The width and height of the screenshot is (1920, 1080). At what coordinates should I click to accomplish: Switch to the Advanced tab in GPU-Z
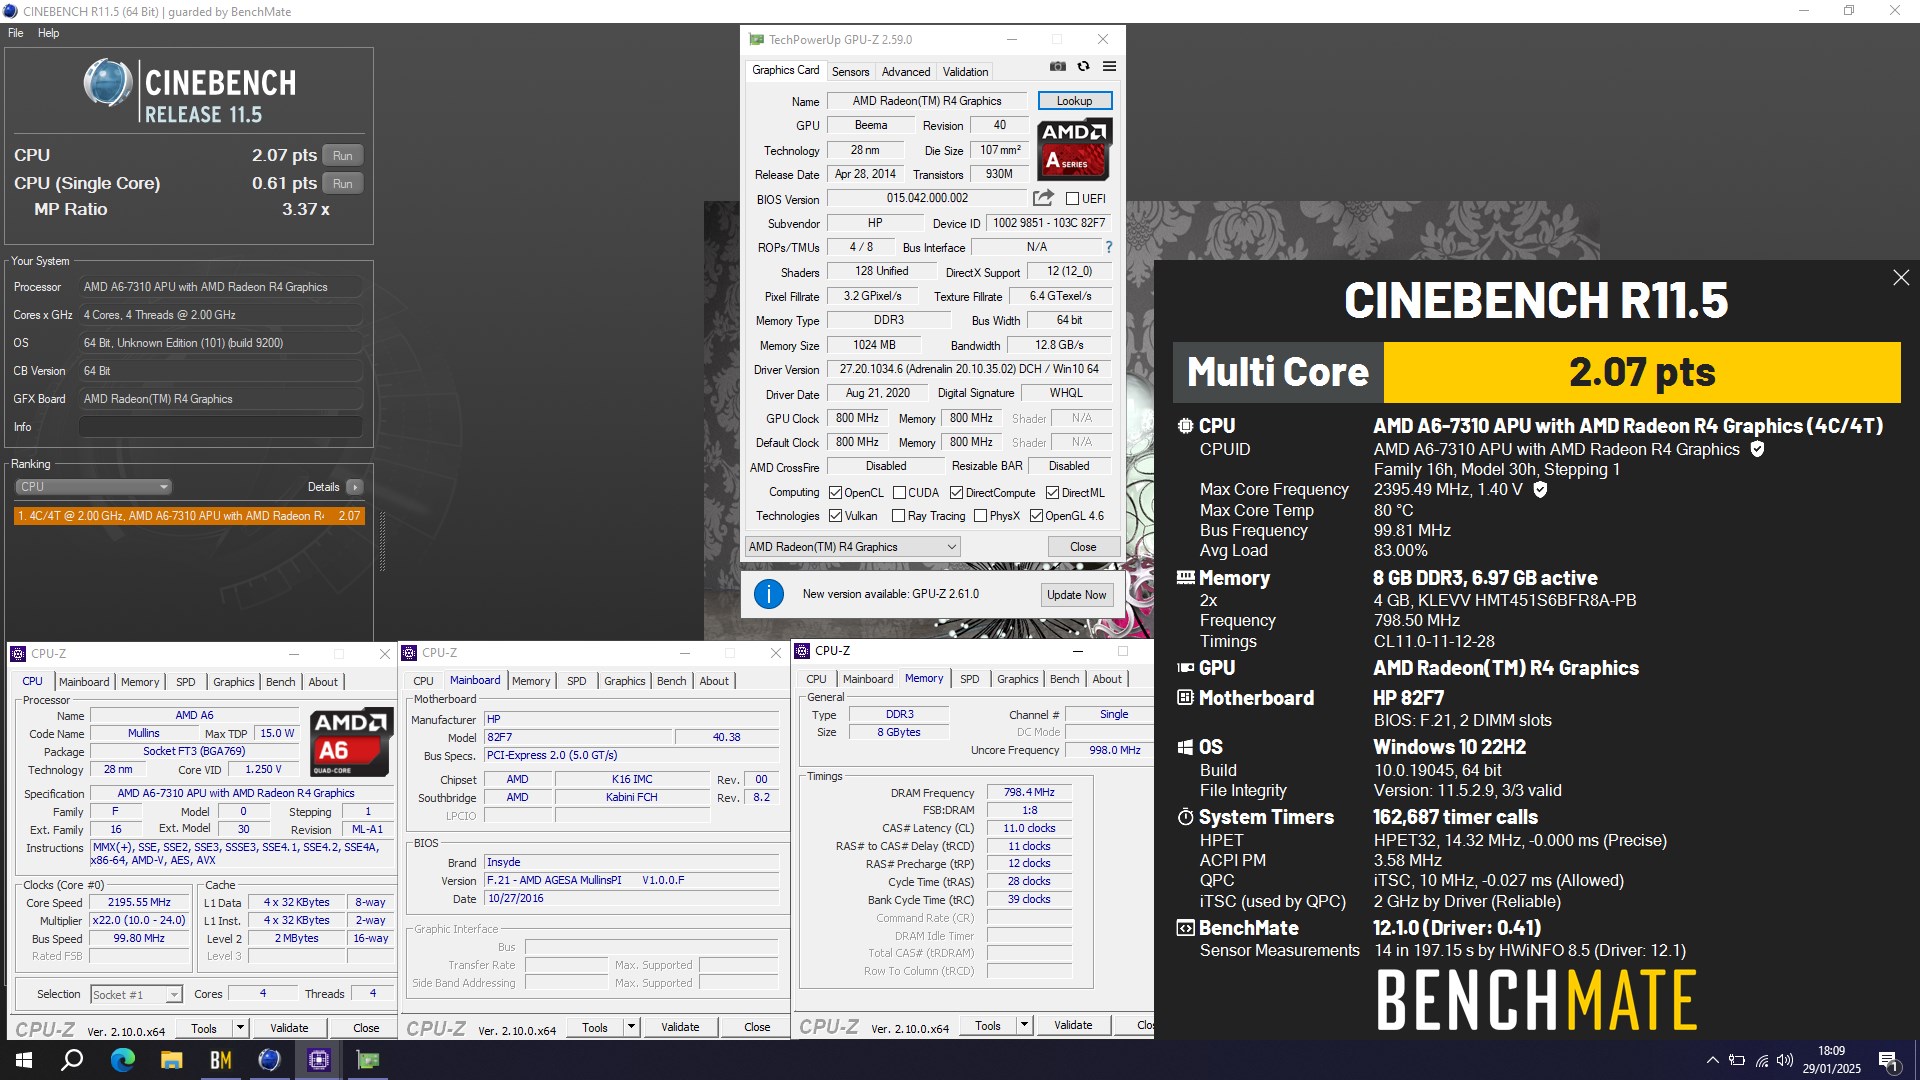906,72
